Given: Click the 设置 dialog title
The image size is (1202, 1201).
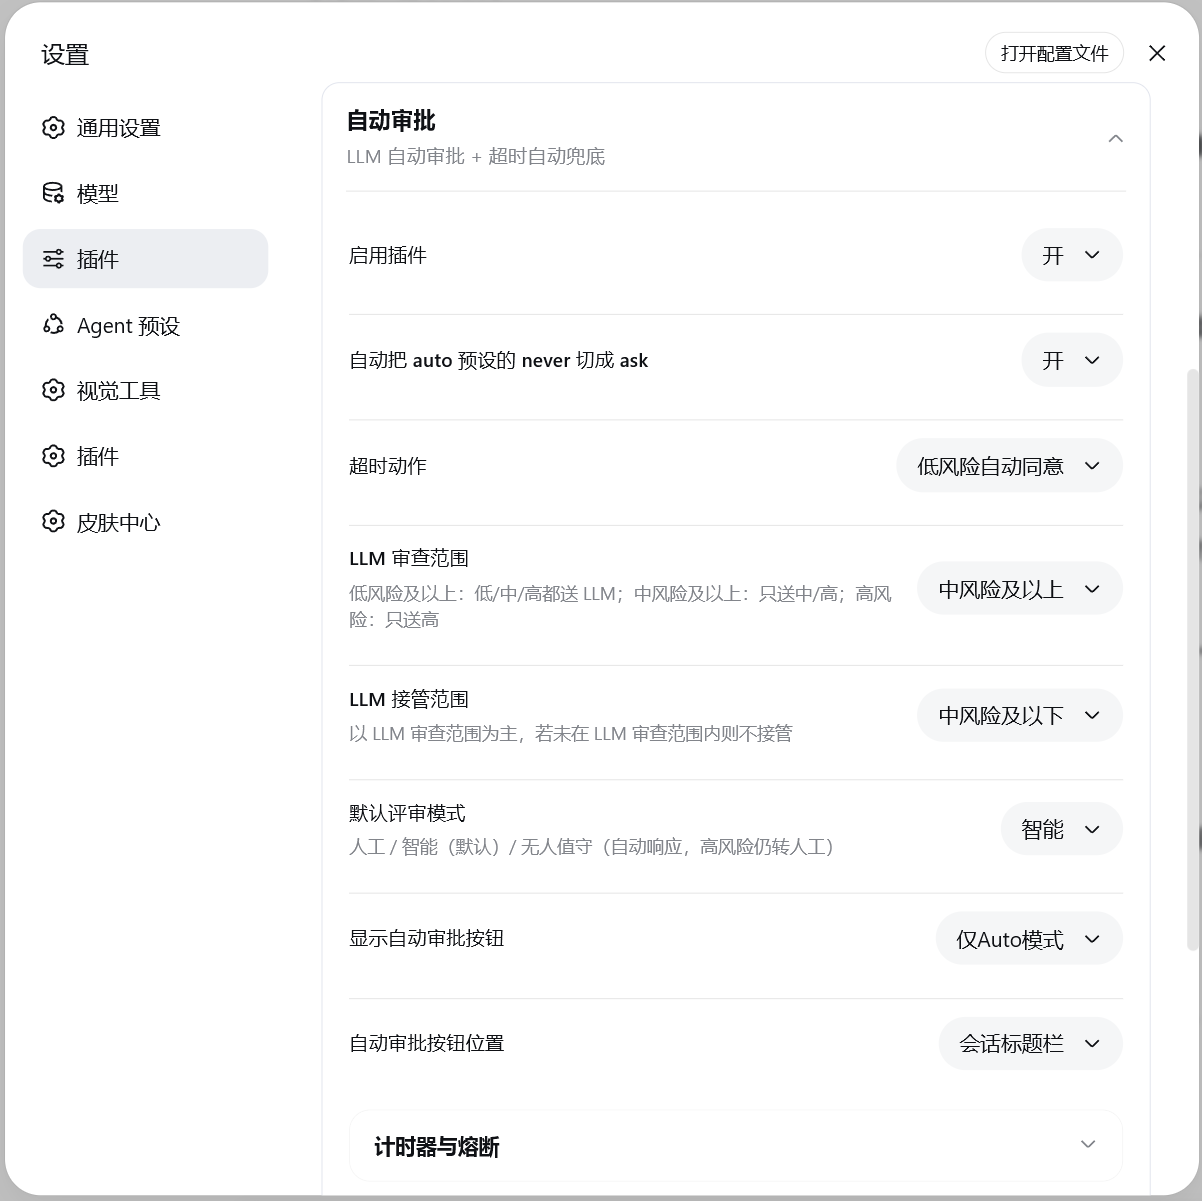Looking at the screenshot, I should (x=65, y=54).
